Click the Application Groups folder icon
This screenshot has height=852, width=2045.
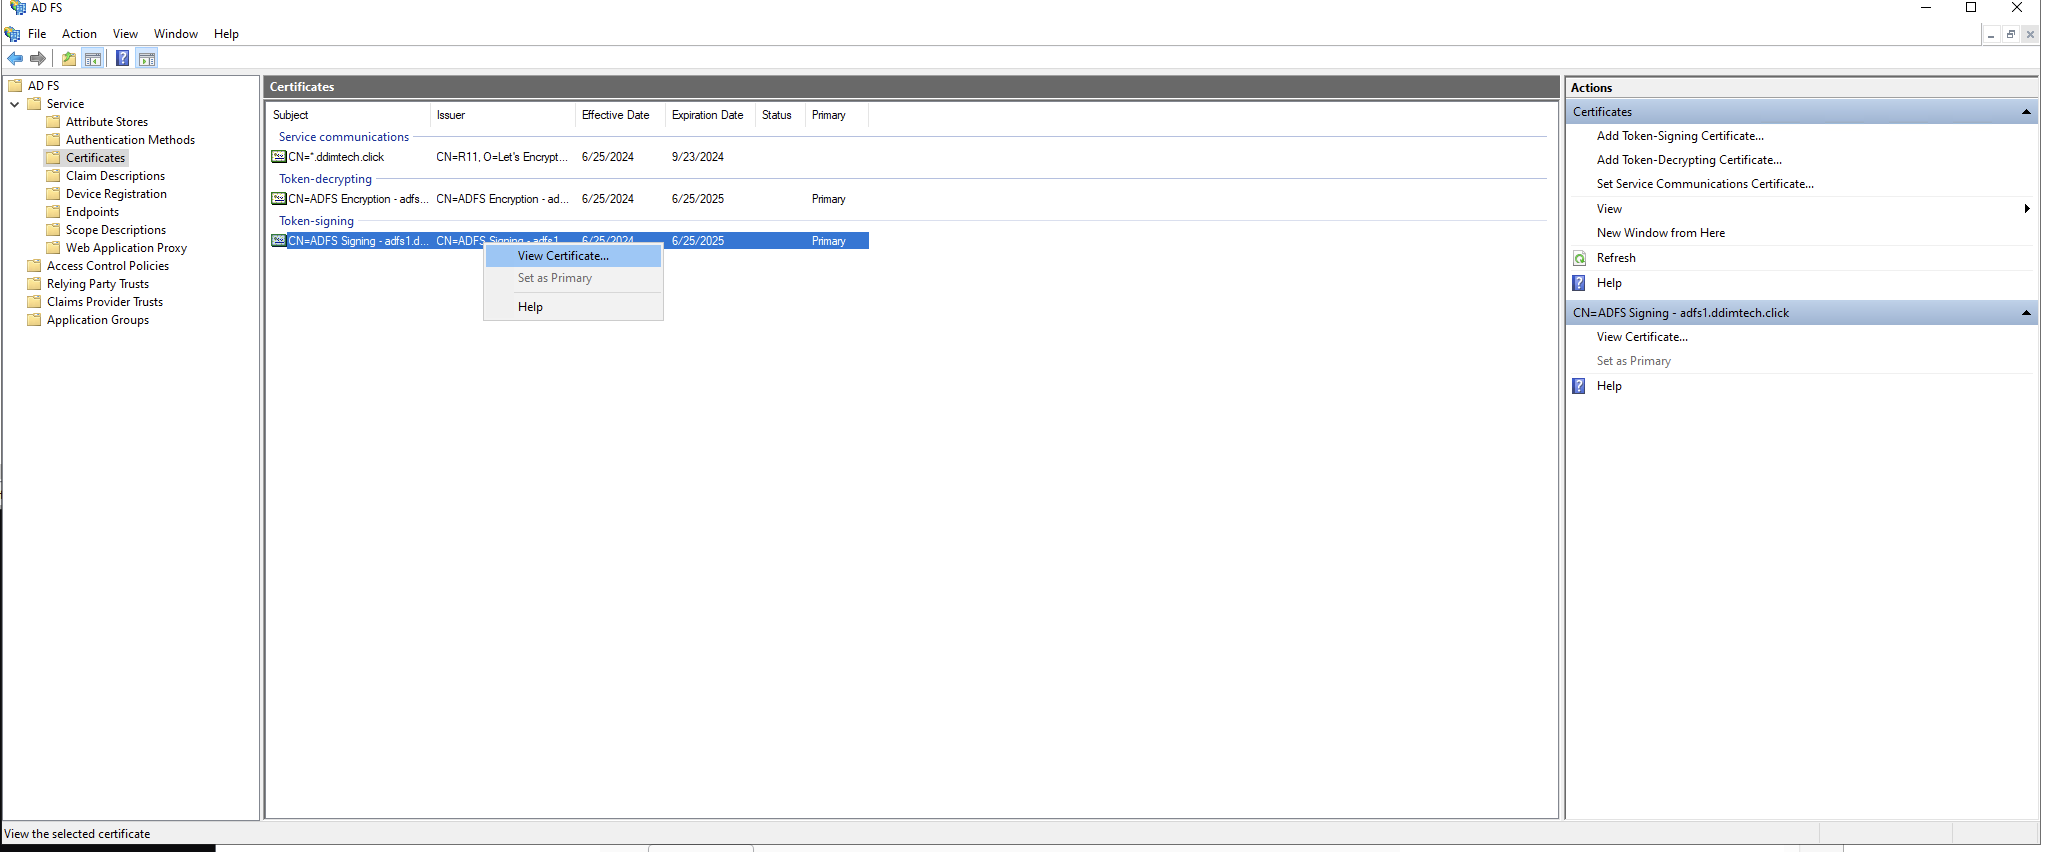(34, 320)
